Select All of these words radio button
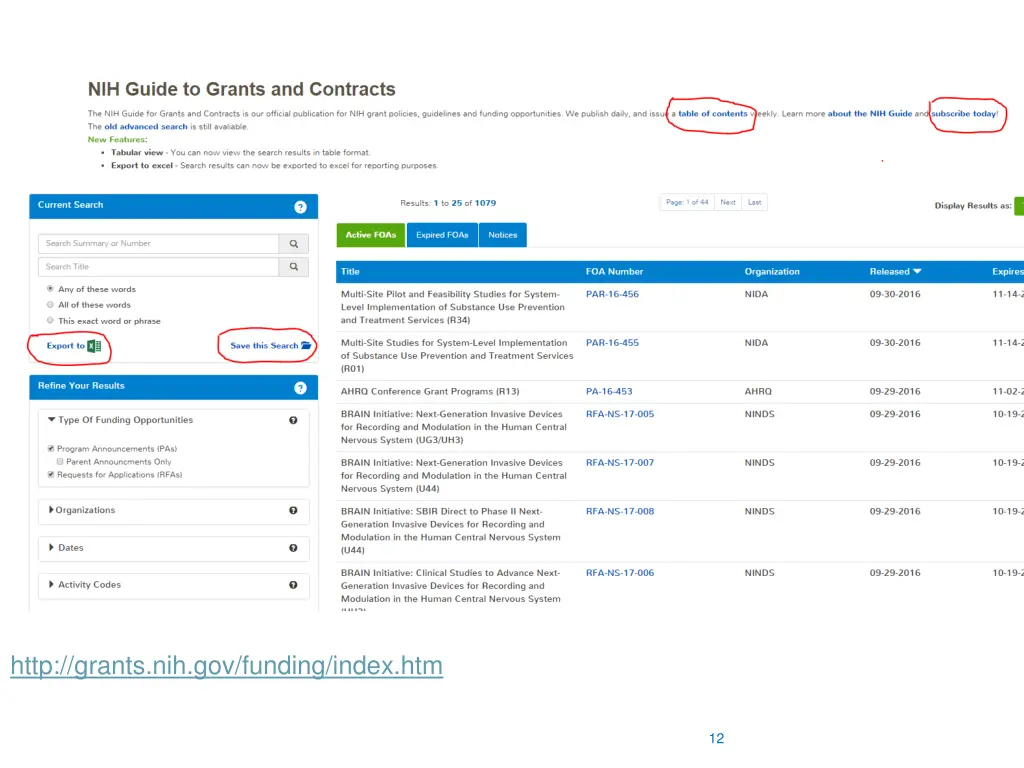Viewport: 1024px width, 768px height. click(x=50, y=304)
